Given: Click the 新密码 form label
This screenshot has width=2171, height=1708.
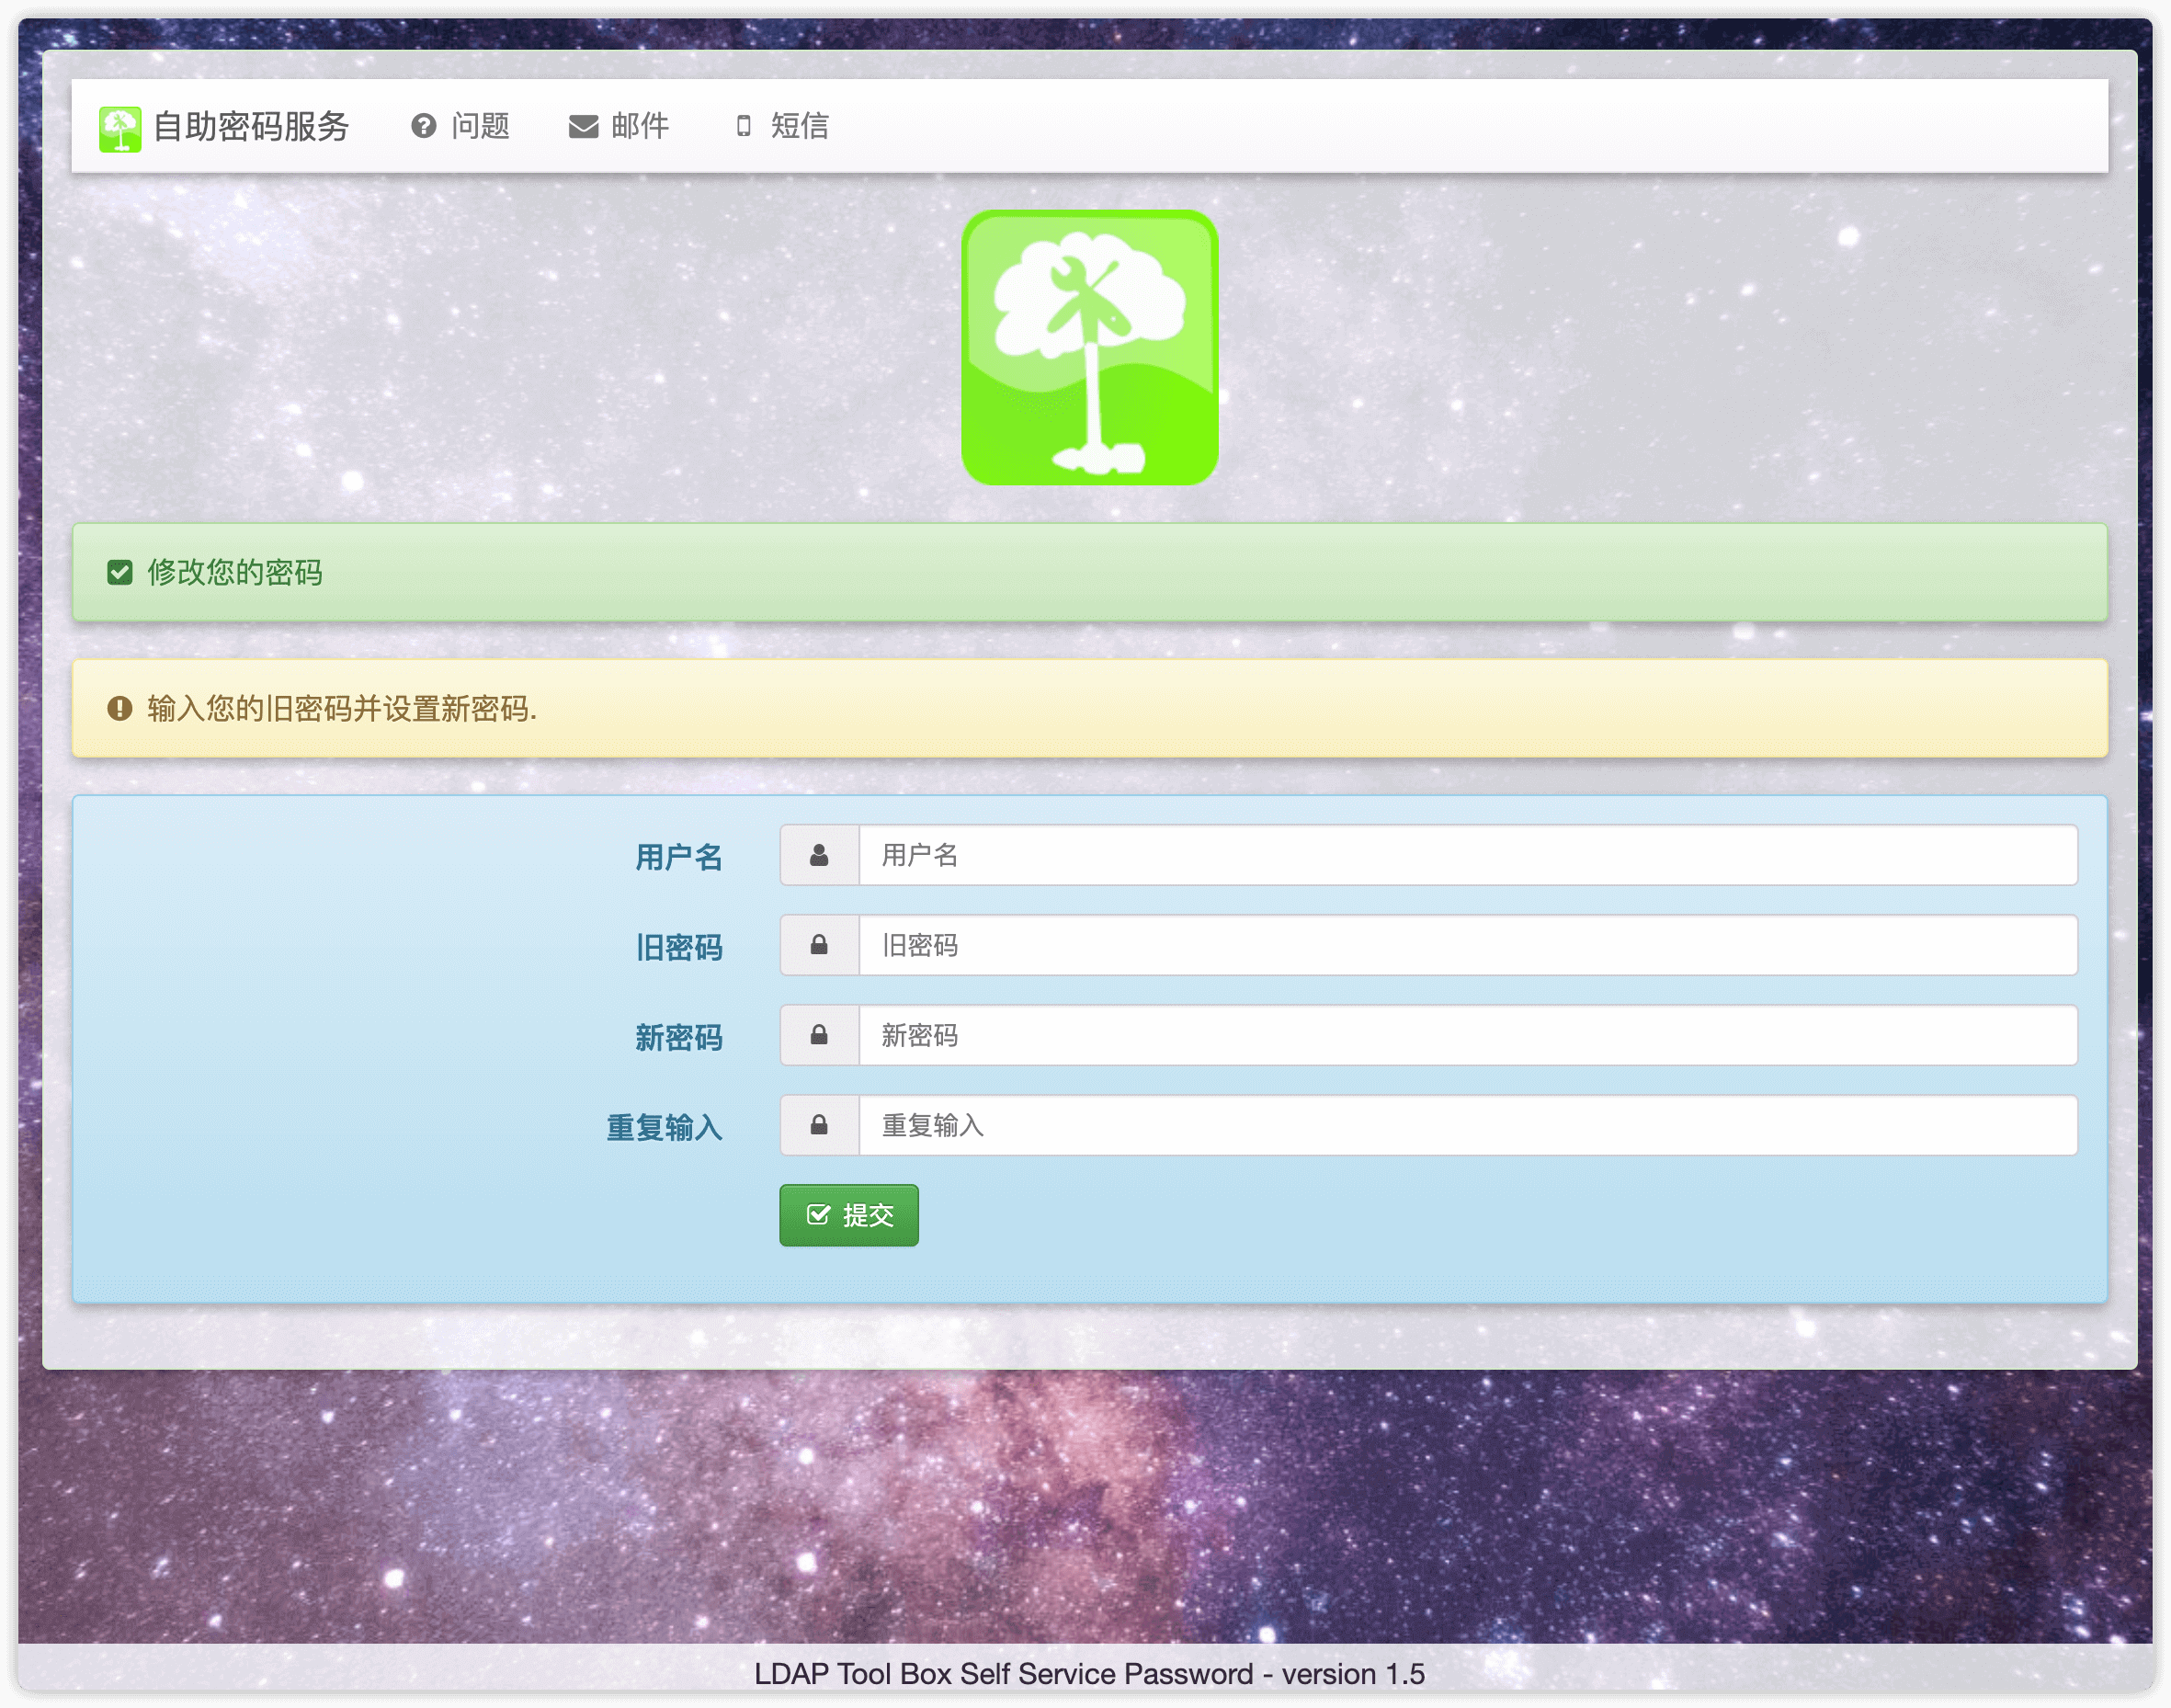Looking at the screenshot, I should pos(679,1037).
